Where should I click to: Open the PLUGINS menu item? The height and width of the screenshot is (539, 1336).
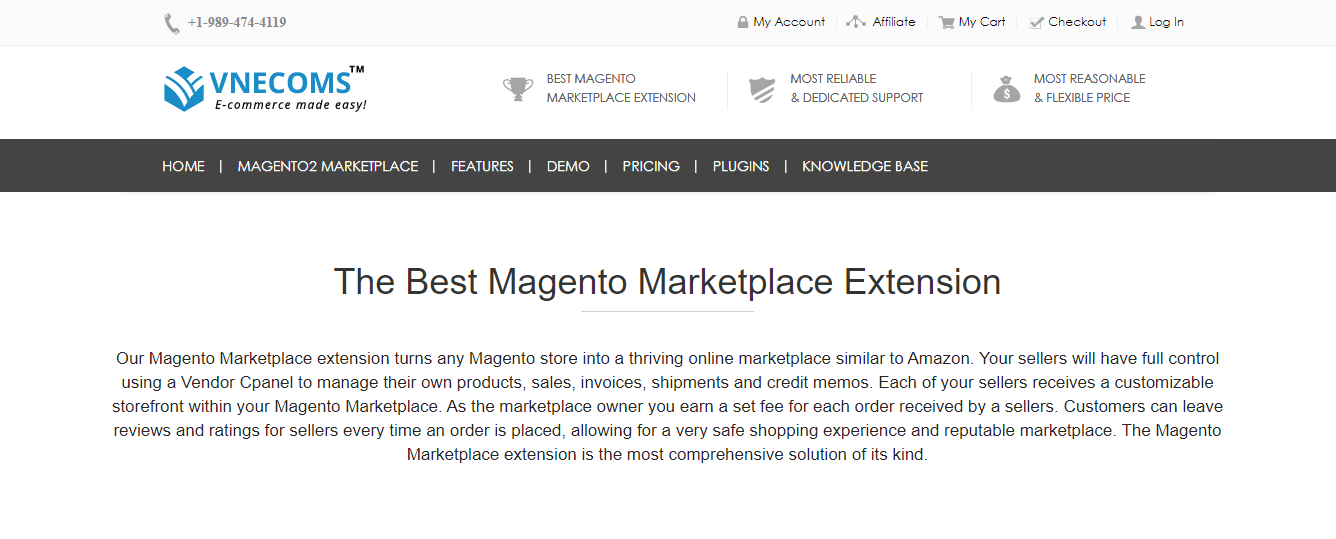click(x=741, y=166)
